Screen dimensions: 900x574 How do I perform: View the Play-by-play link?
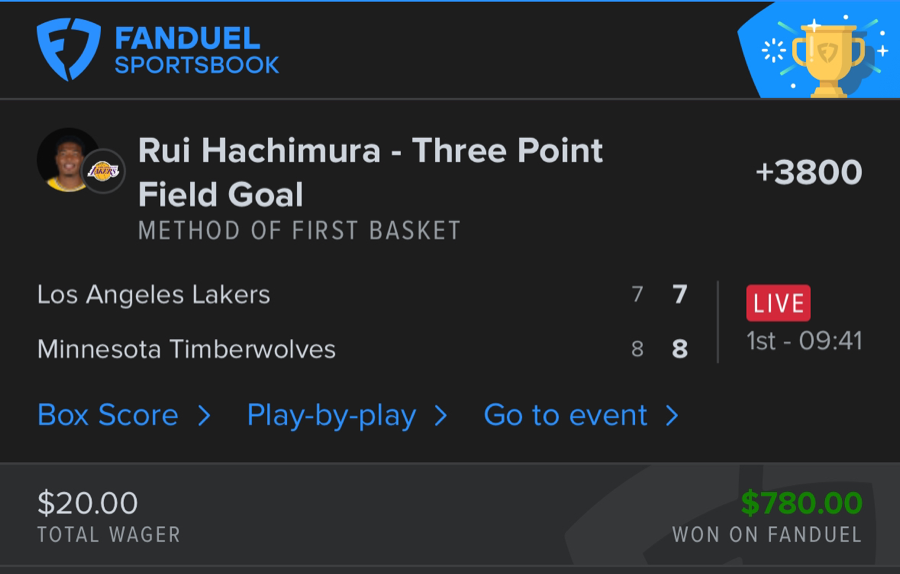332,415
